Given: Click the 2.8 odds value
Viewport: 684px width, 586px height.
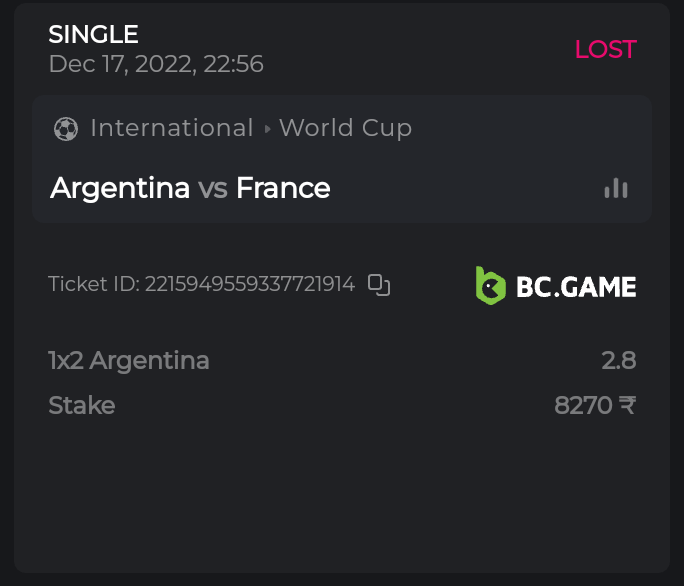Looking at the screenshot, I should coord(619,360).
